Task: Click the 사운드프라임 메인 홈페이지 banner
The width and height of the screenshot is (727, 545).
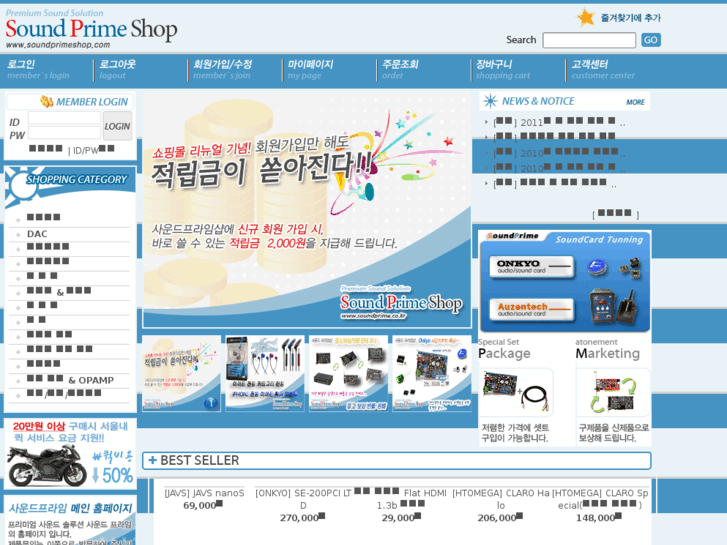Action: 70,520
